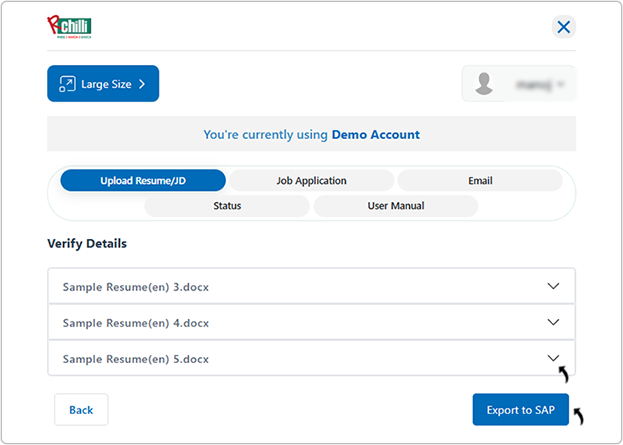Select the Upload Resume/JD tab
This screenshot has height=445, width=623.
pyautogui.click(x=142, y=181)
